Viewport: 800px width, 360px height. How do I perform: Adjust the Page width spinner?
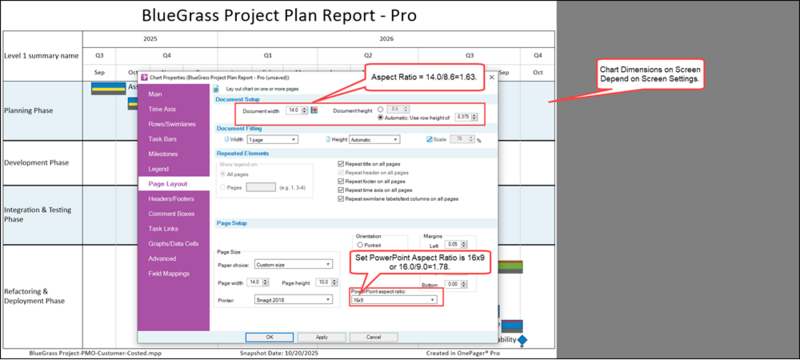click(265, 282)
